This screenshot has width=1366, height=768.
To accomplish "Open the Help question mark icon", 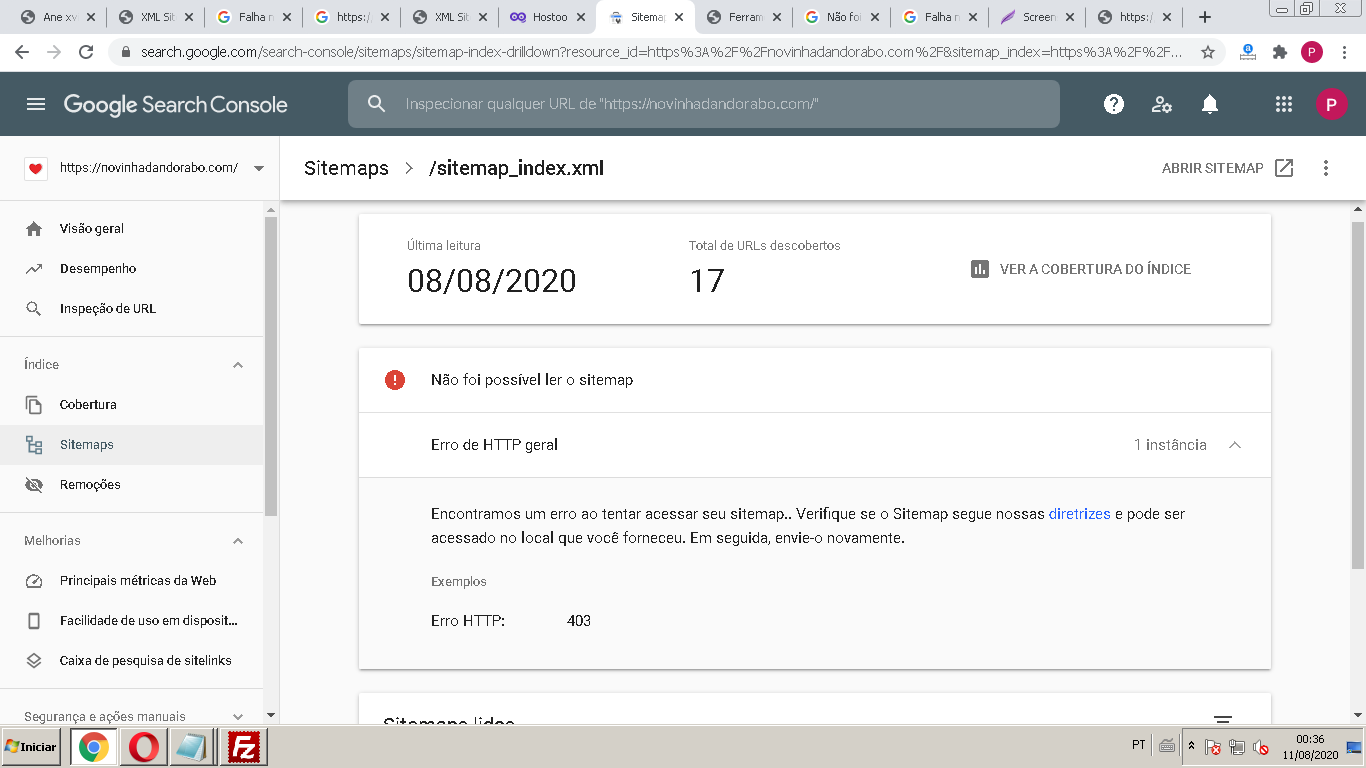I will [1114, 104].
